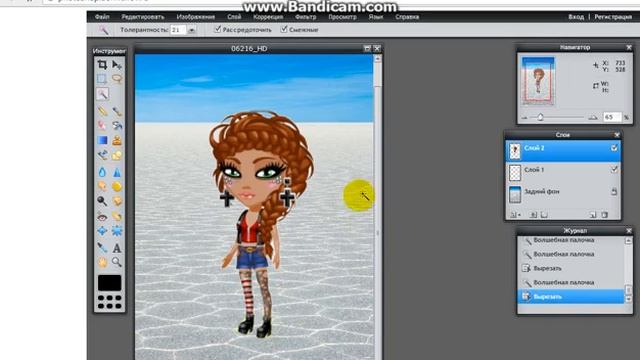Viewport: 640px width, 360px height.
Task: Select the Zoom magnifier tool
Action: tap(117, 262)
